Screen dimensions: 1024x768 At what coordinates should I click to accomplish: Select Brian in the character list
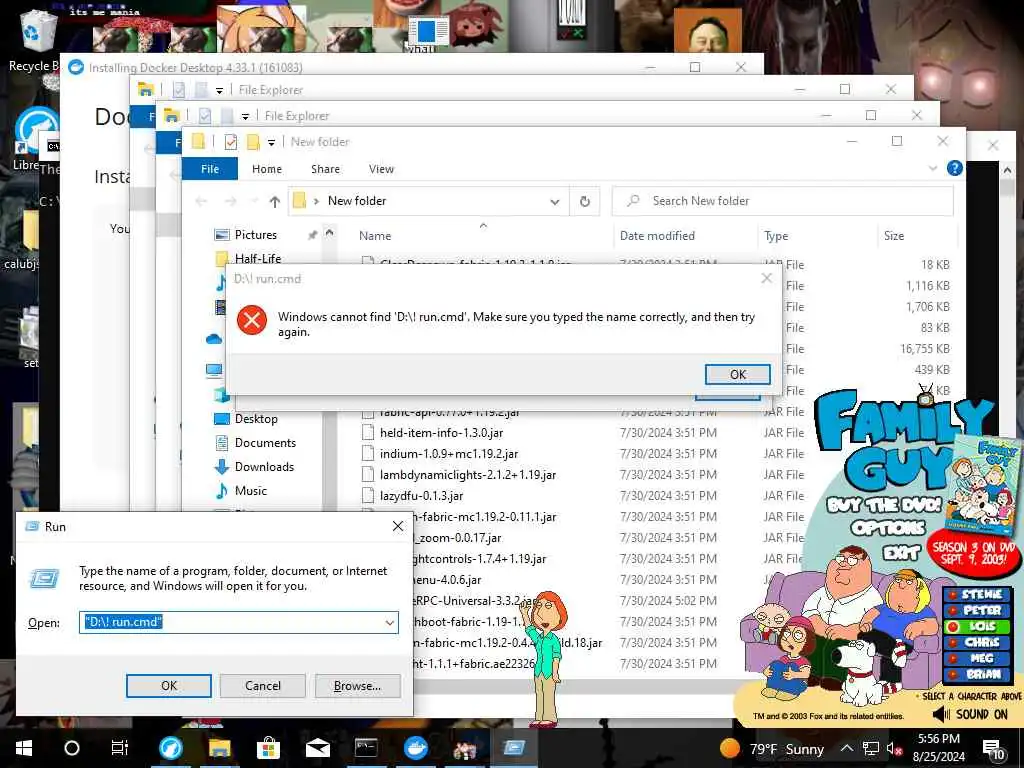click(977, 674)
